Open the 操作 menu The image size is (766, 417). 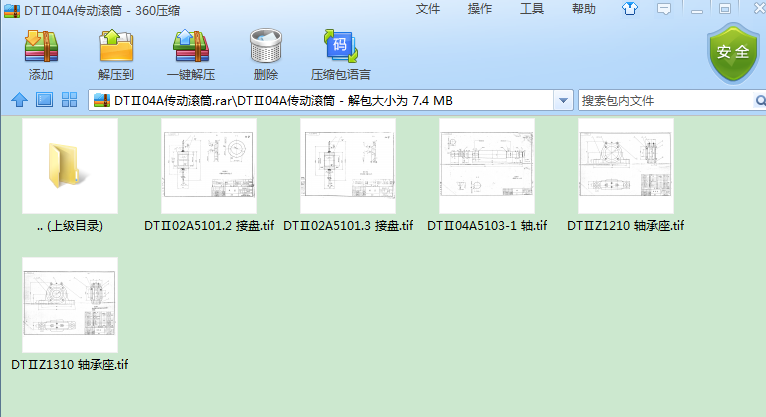point(480,9)
